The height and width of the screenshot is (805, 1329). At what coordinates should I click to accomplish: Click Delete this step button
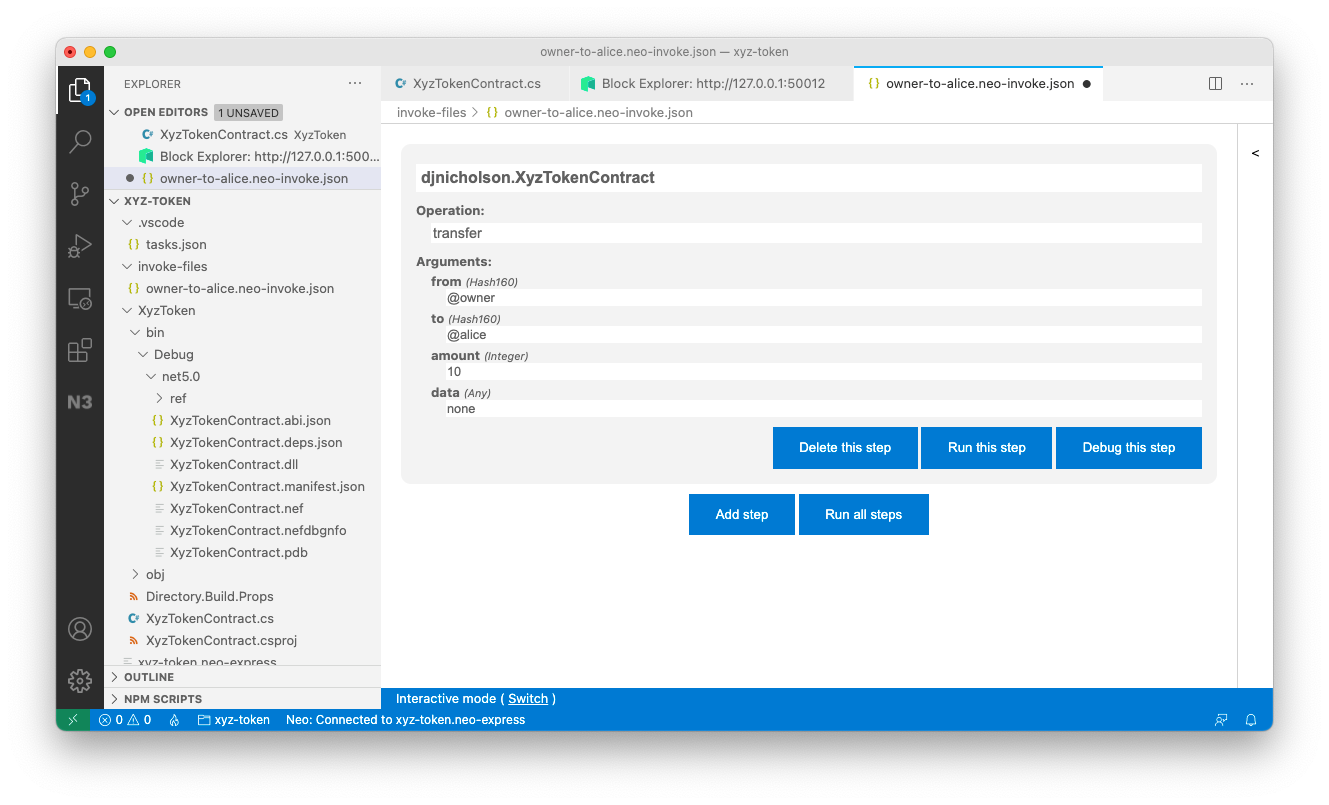click(x=845, y=448)
